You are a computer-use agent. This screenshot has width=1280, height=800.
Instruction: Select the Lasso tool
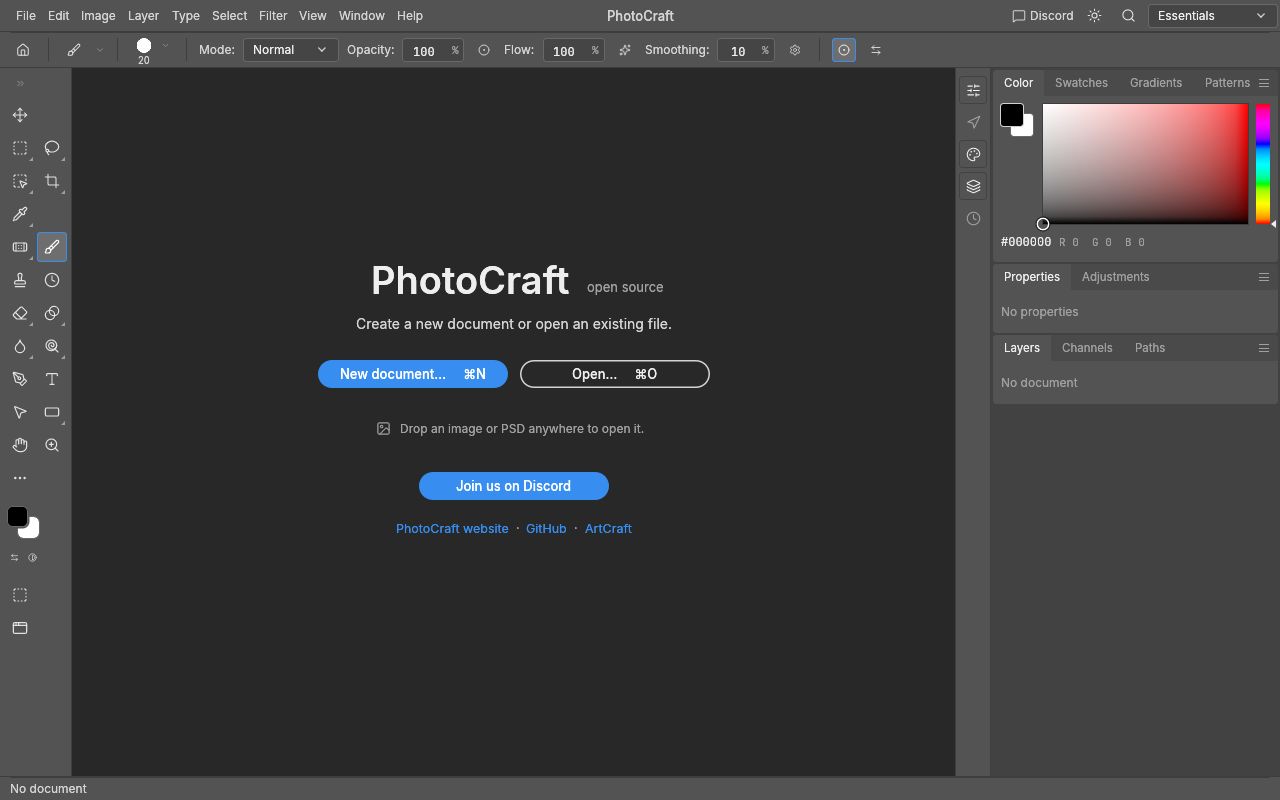coord(52,148)
